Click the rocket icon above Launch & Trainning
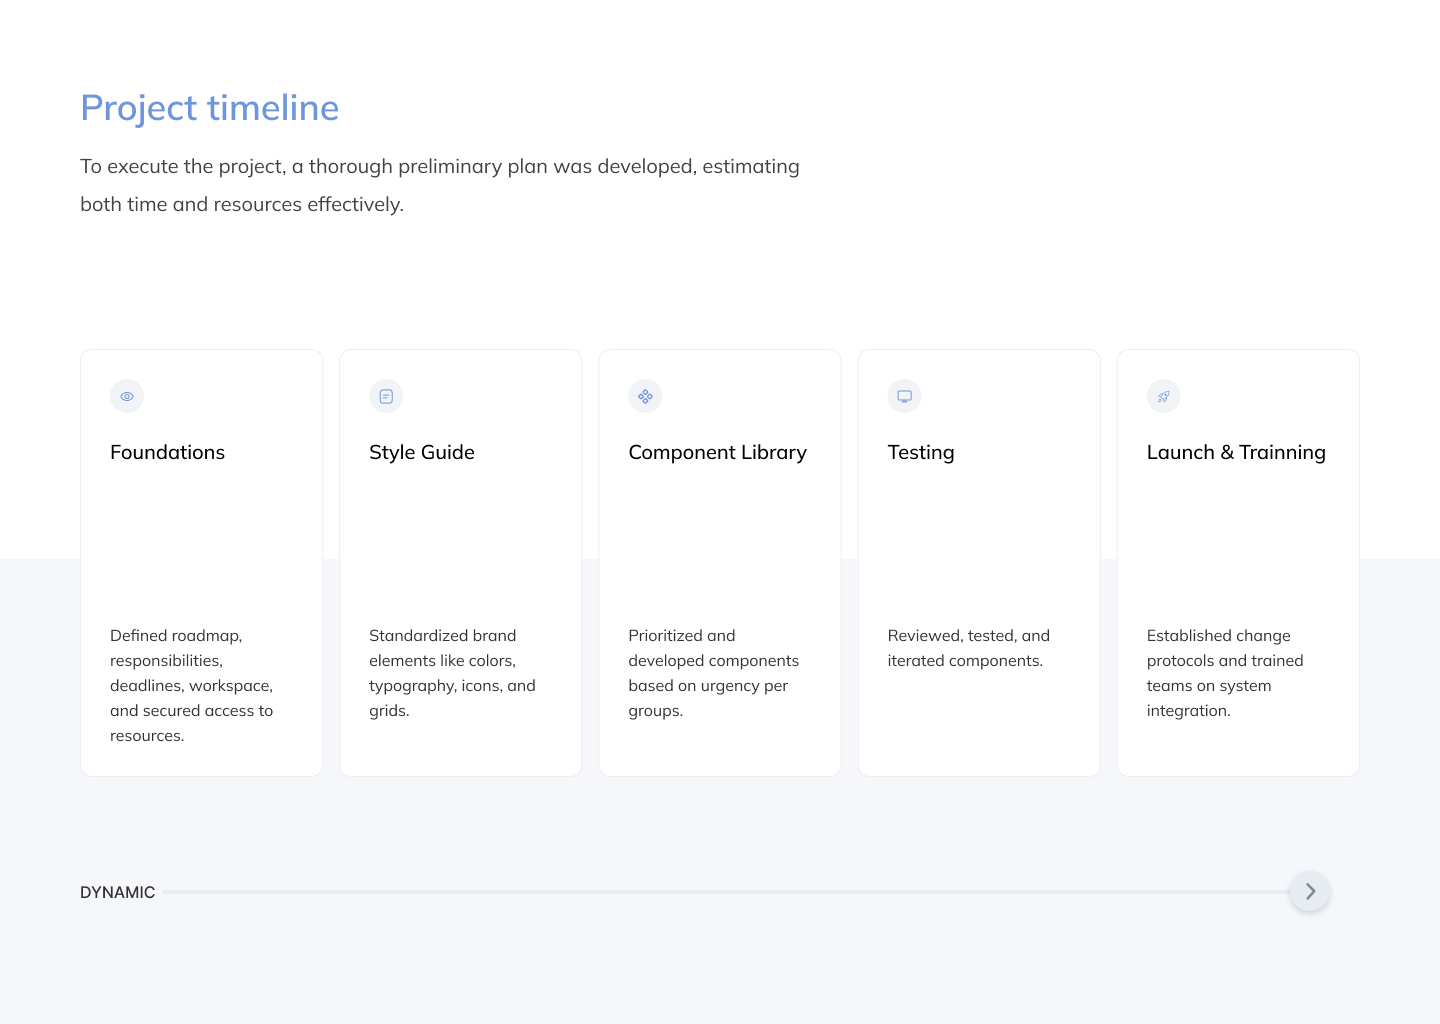 click(x=1163, y=396)
